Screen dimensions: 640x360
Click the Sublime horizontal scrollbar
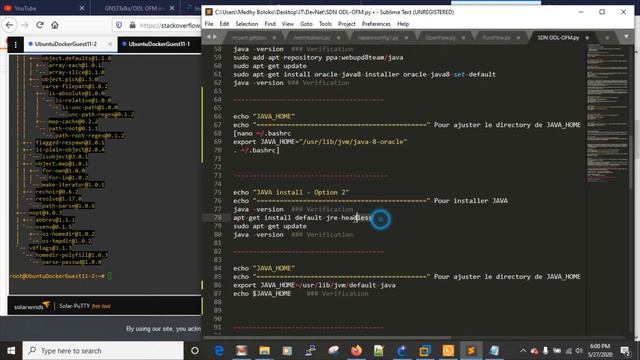coord(327,338)
